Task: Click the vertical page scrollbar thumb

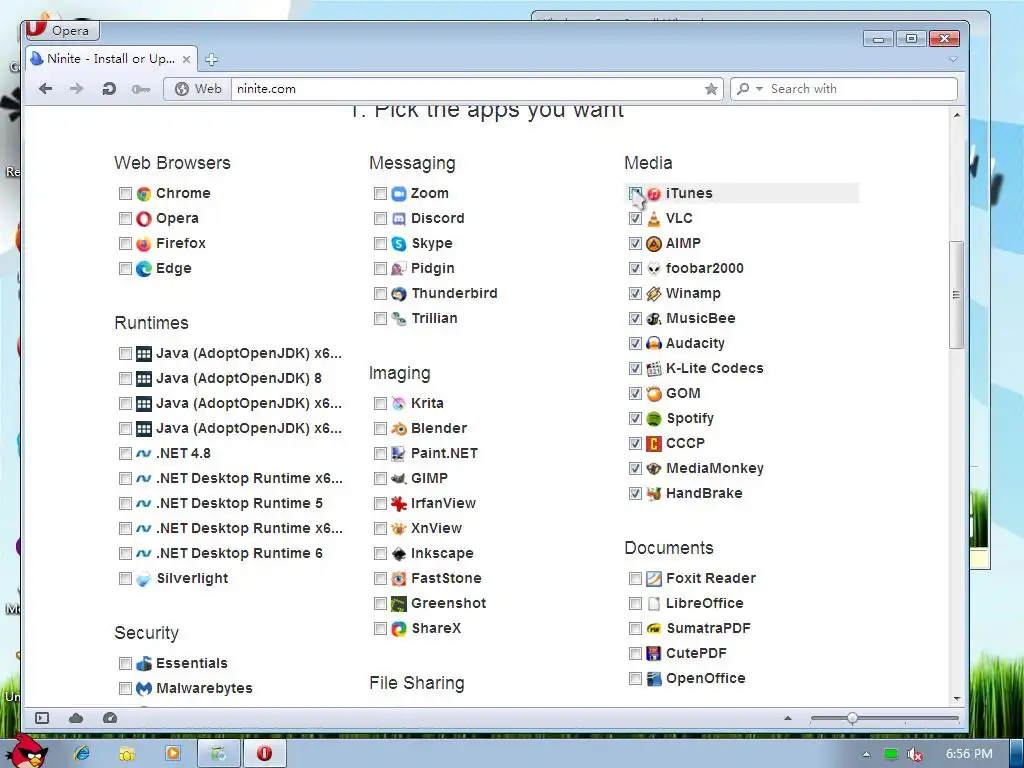Action: click(x=957, y=295)
